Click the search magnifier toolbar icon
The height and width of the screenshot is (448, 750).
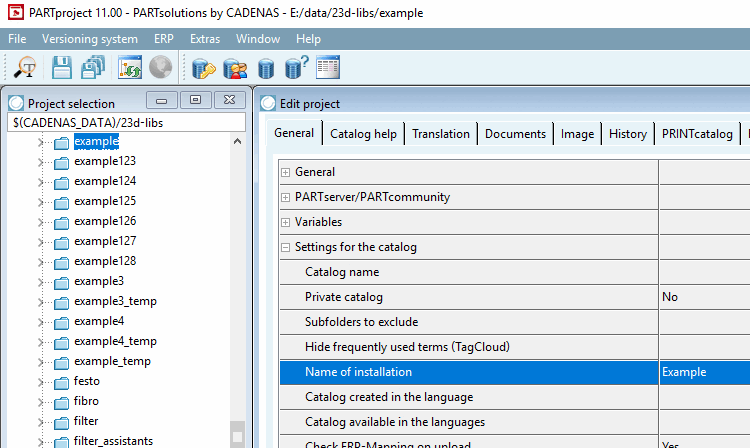(25, 67)
